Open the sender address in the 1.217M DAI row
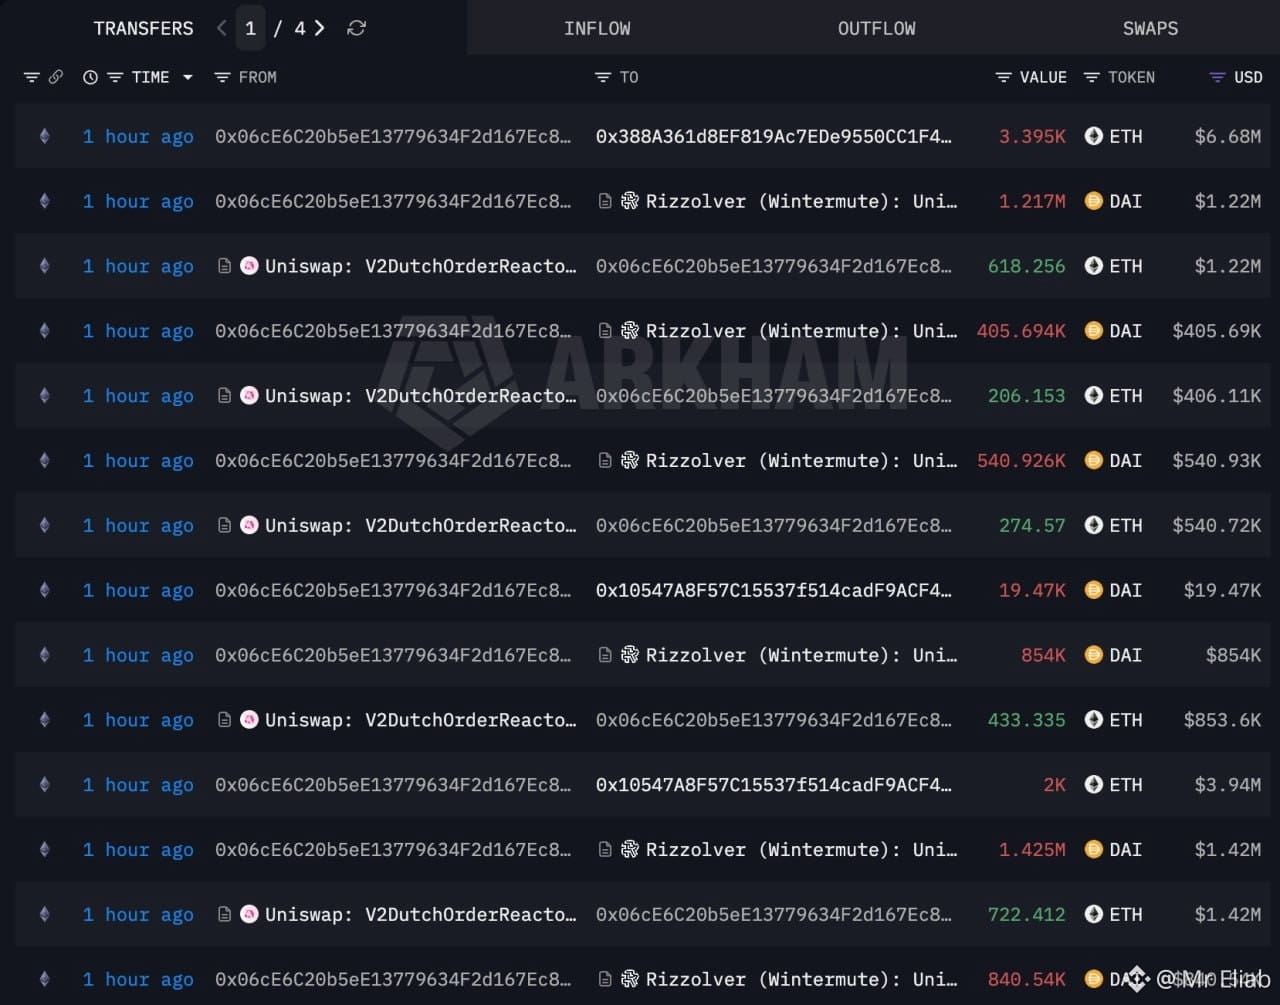Viewport: 1280px width, 1005px height. [x=393, y=201]
